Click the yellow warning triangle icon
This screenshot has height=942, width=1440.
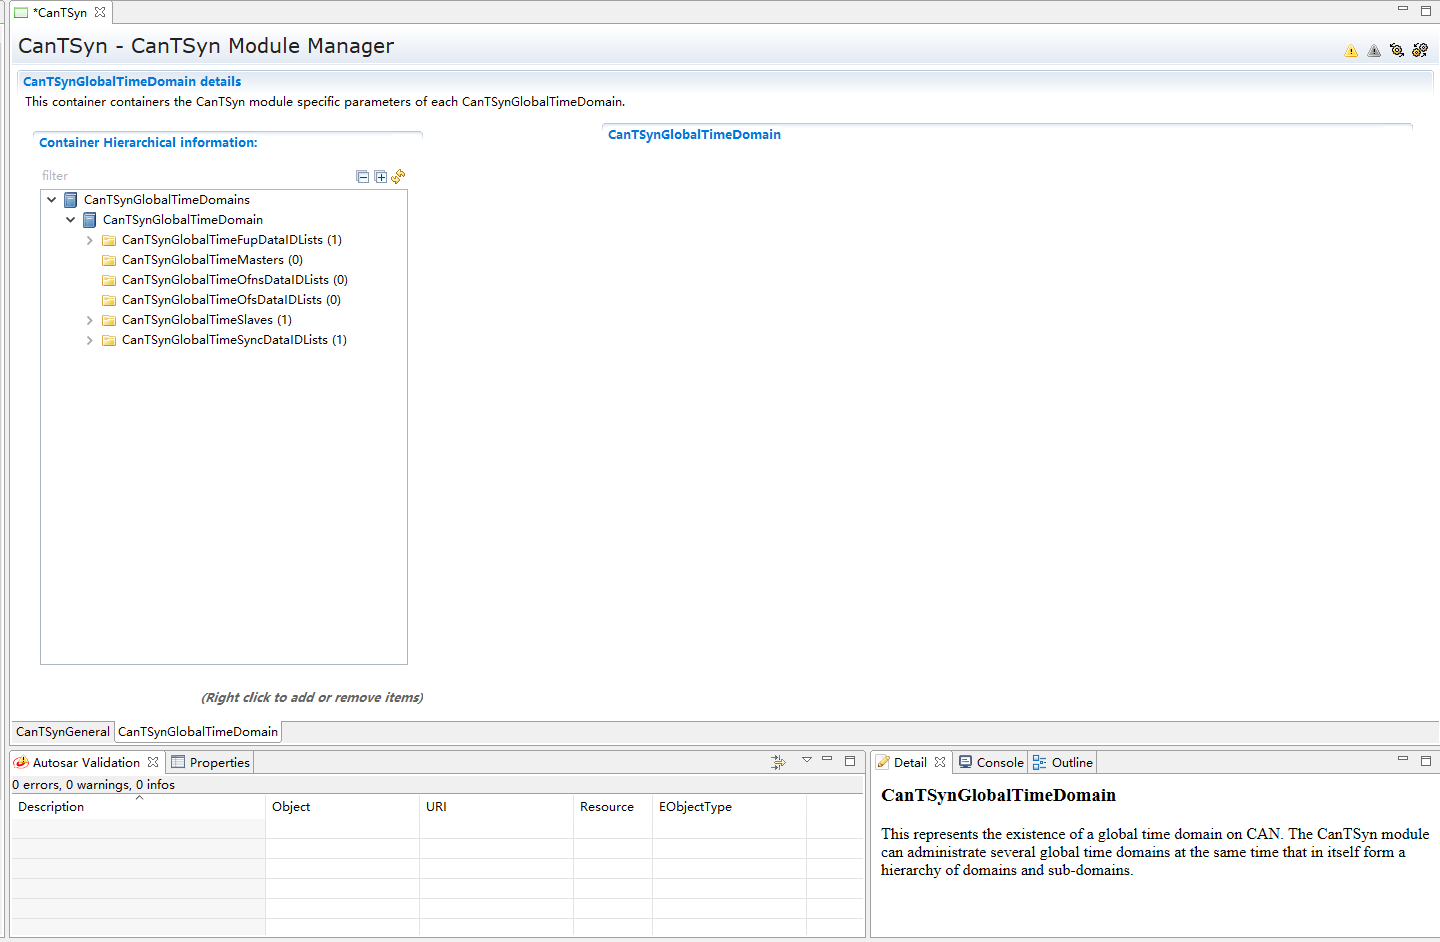(x=1351, y=51)
